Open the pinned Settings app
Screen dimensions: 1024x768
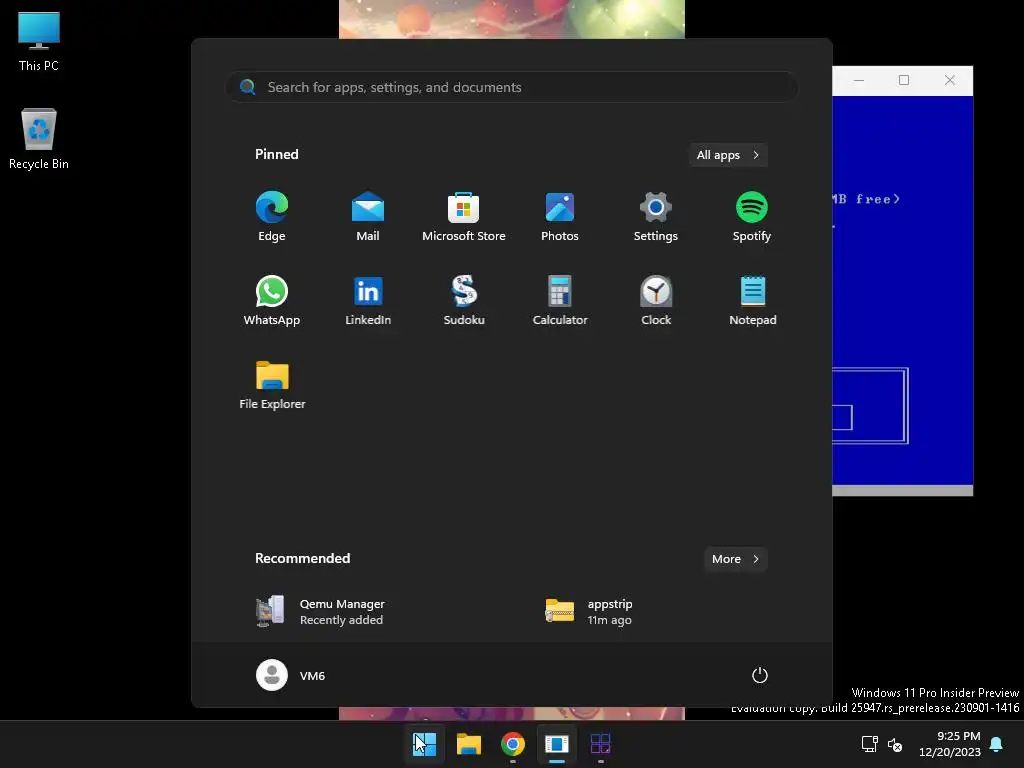tap(656, 216)
